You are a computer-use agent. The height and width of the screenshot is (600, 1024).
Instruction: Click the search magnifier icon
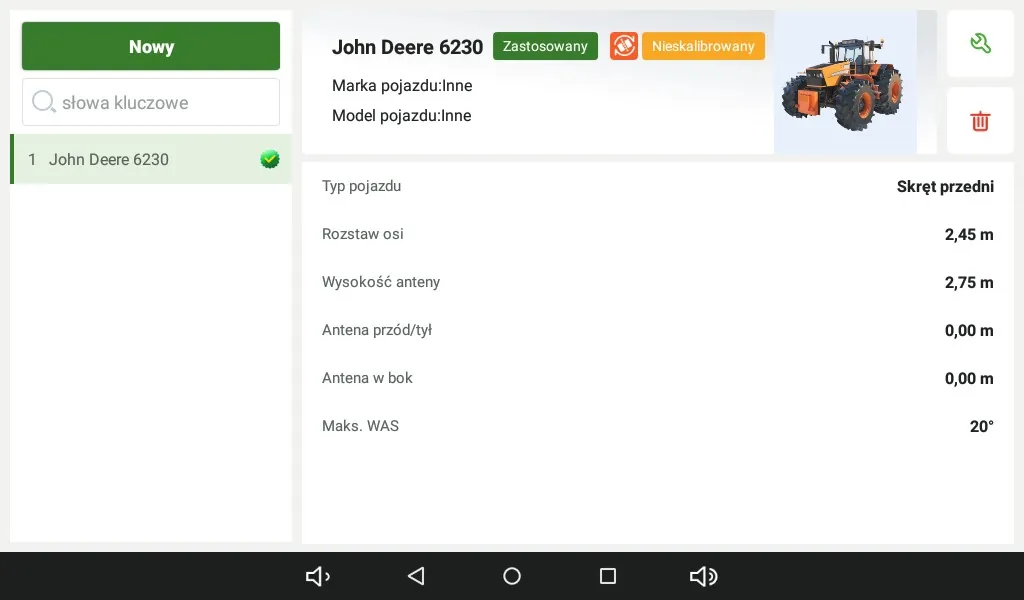pos(44,101)
